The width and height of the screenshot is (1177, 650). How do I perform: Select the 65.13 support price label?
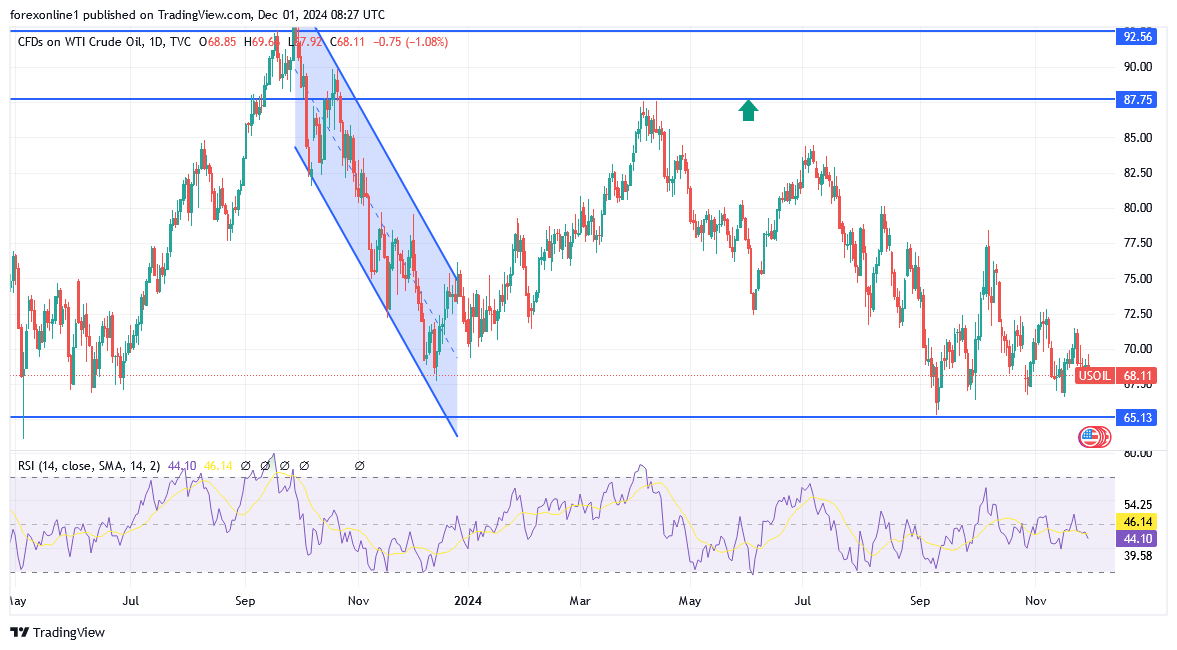[1138, 417]
